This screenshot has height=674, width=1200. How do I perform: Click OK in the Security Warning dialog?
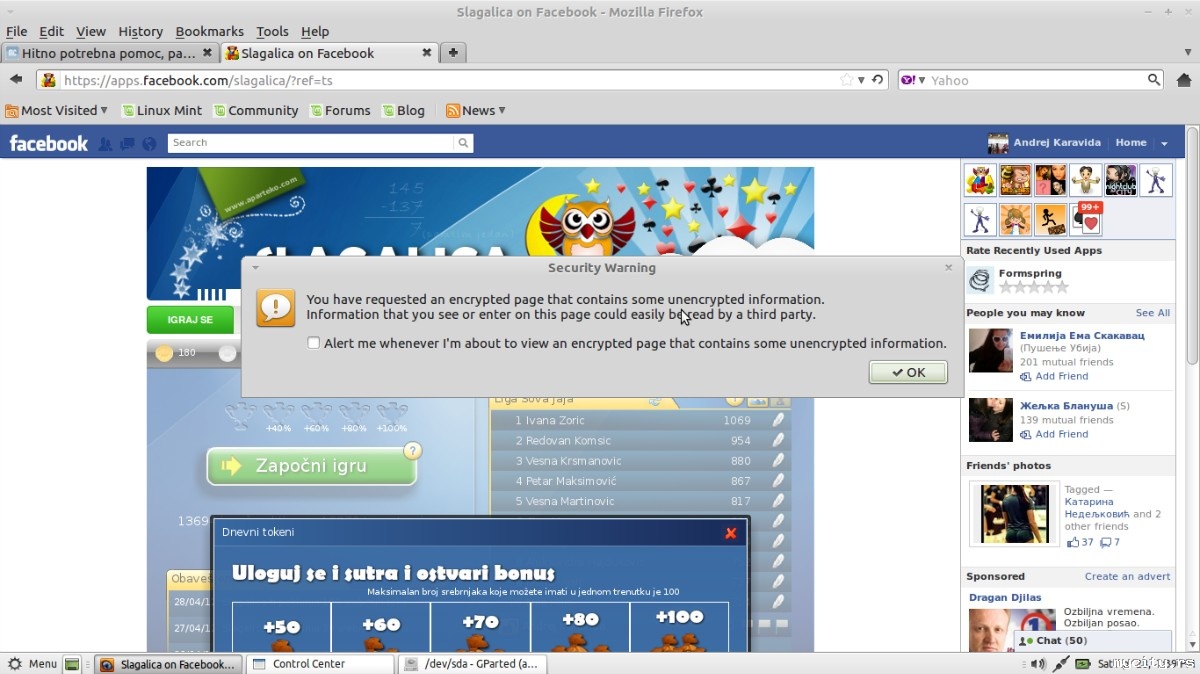point(908,372)
